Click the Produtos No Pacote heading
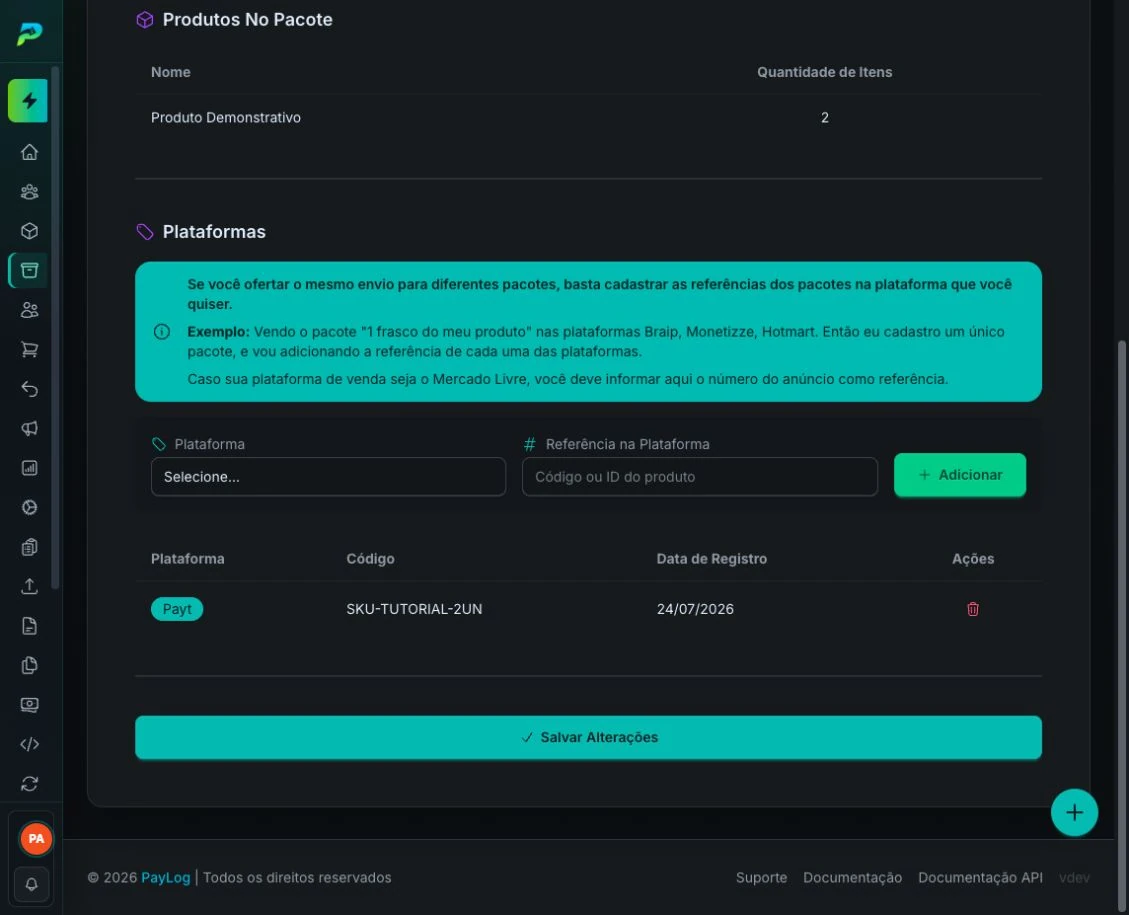 point(248,19)
